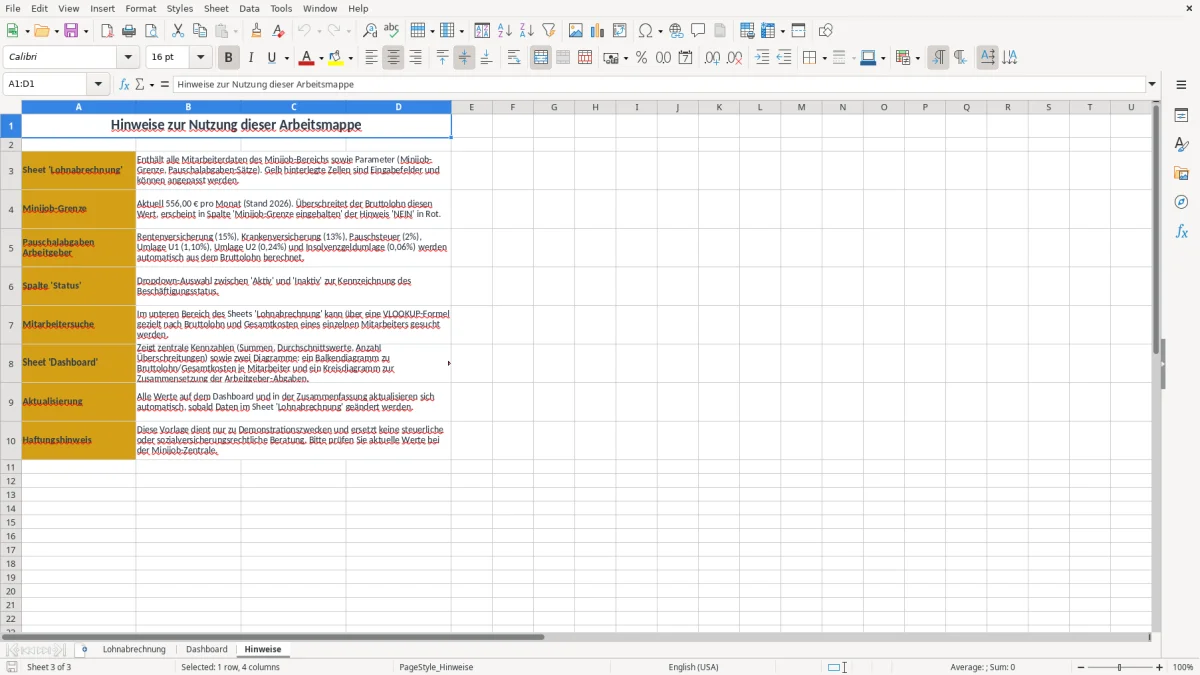Insert a pivot table
The image size is (1200, 675).
[x=620, y=31]
